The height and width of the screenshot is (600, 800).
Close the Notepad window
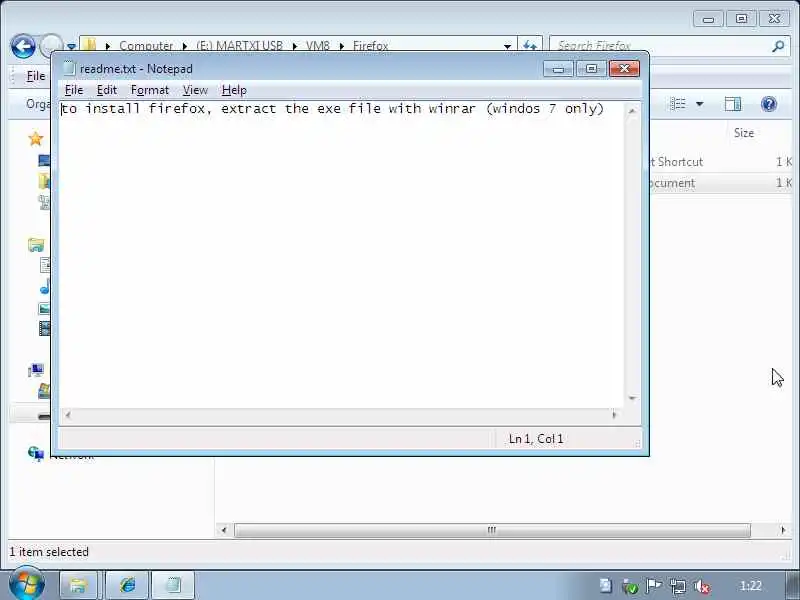624,69
